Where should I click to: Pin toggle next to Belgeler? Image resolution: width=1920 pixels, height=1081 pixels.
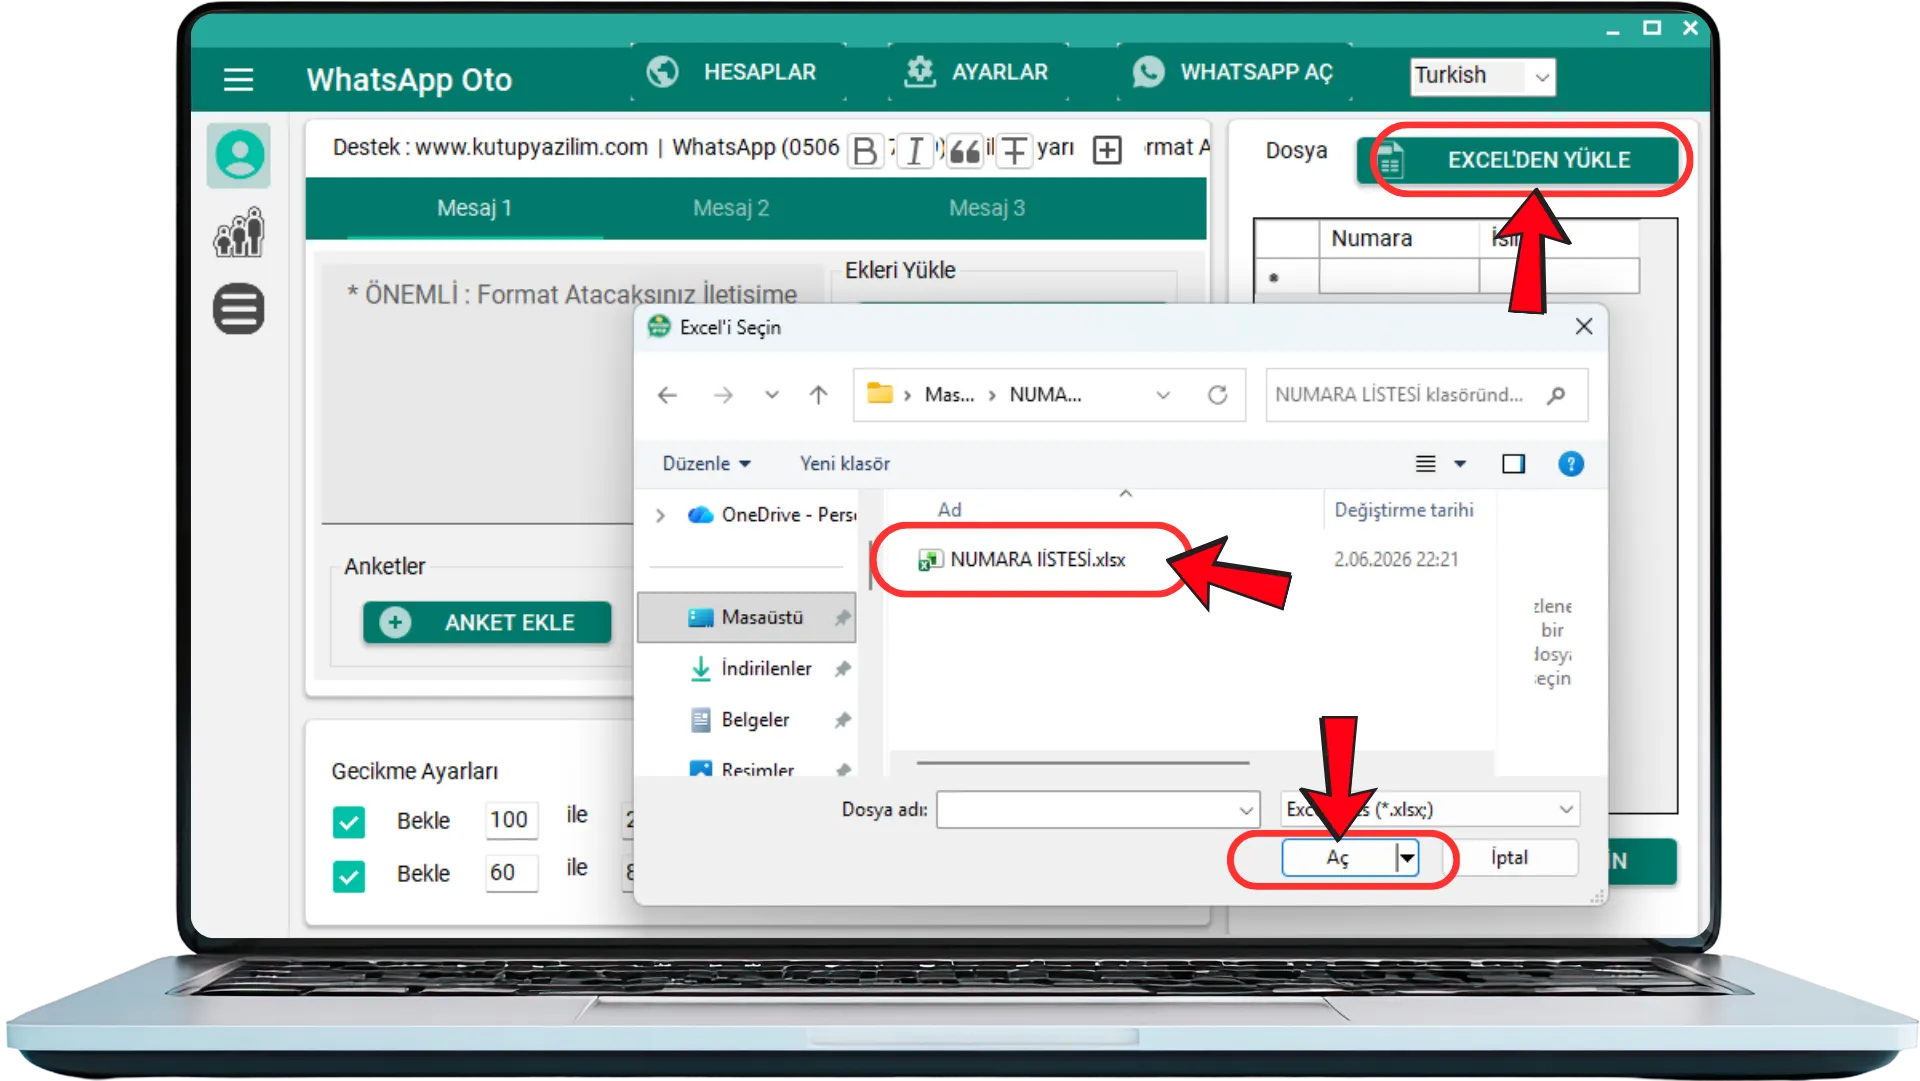[x=843, y=720]
